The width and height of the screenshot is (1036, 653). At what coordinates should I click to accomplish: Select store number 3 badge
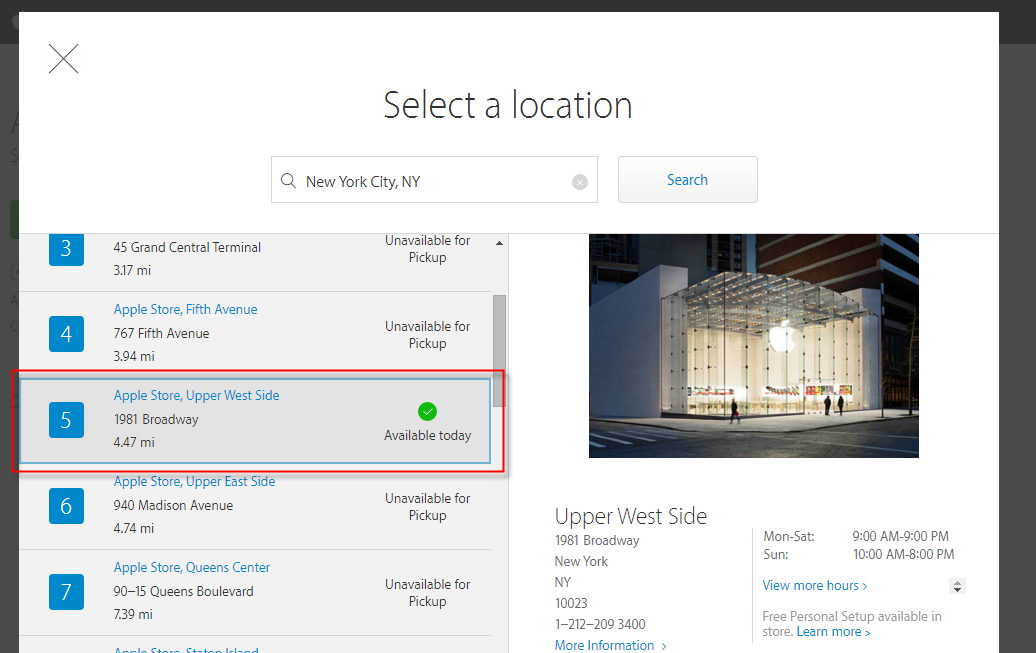click(66, 249)
